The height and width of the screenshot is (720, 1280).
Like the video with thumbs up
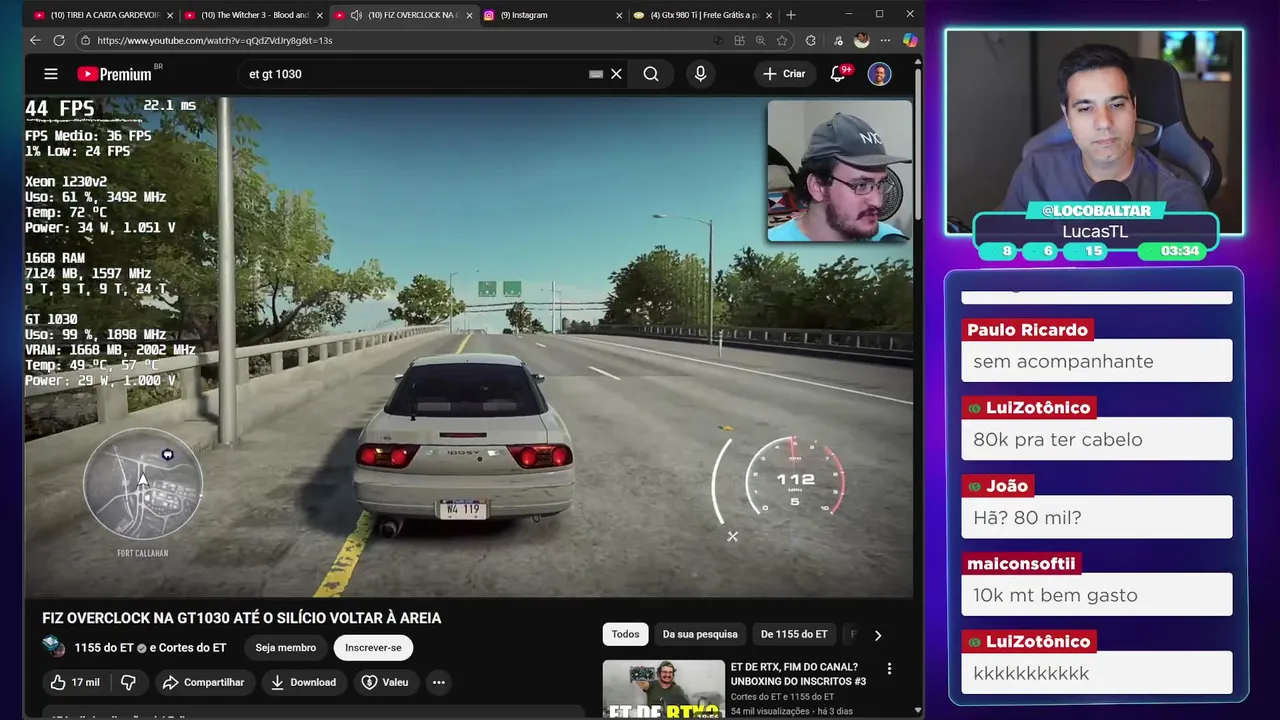click(x=76, y=682)
